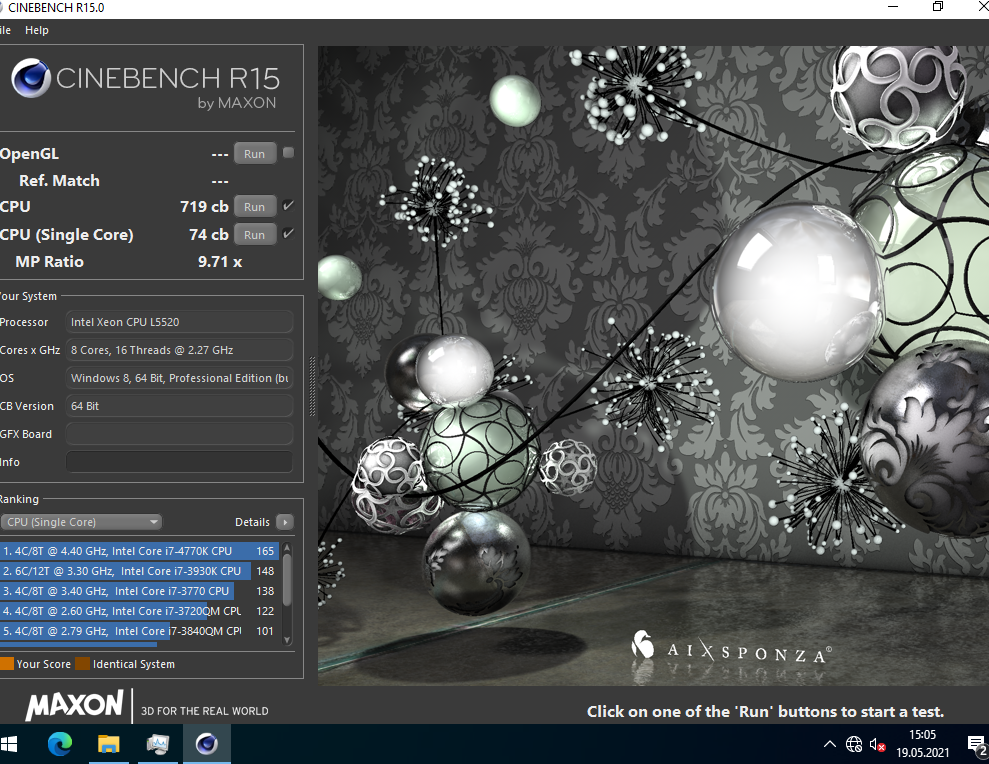Click the Details label in Ranking
Screen dimensions: 989x764
252,522
